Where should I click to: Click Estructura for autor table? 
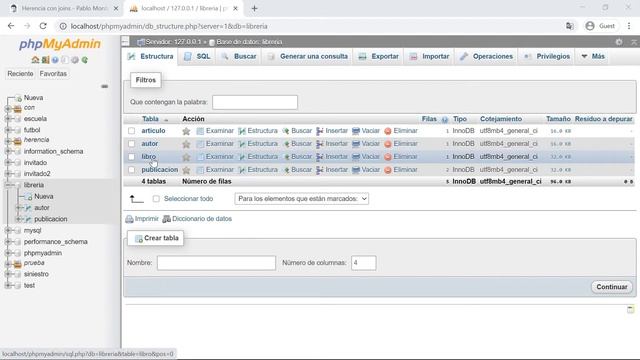point(258,144)
